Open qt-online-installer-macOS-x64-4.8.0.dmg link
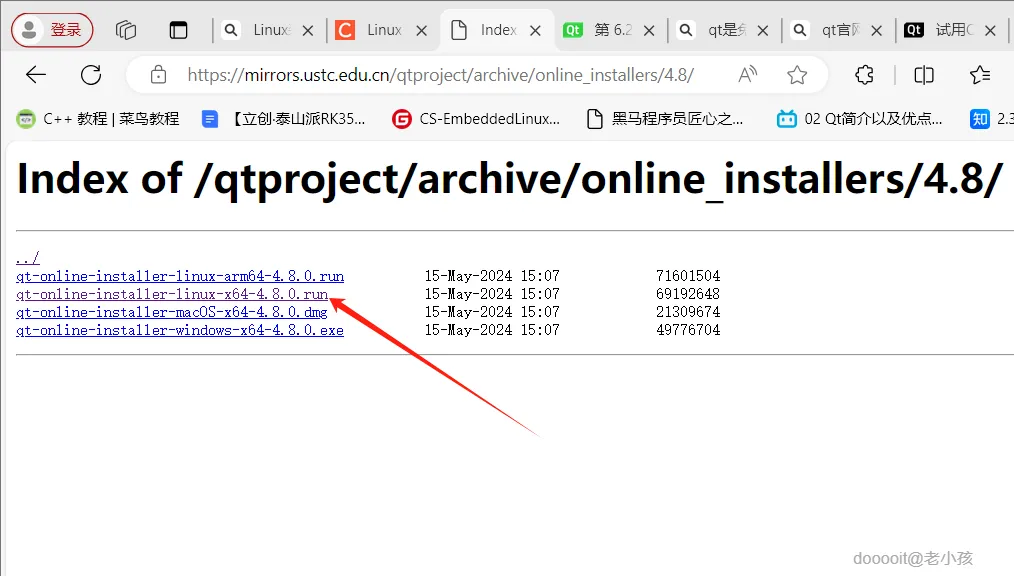 172,312
